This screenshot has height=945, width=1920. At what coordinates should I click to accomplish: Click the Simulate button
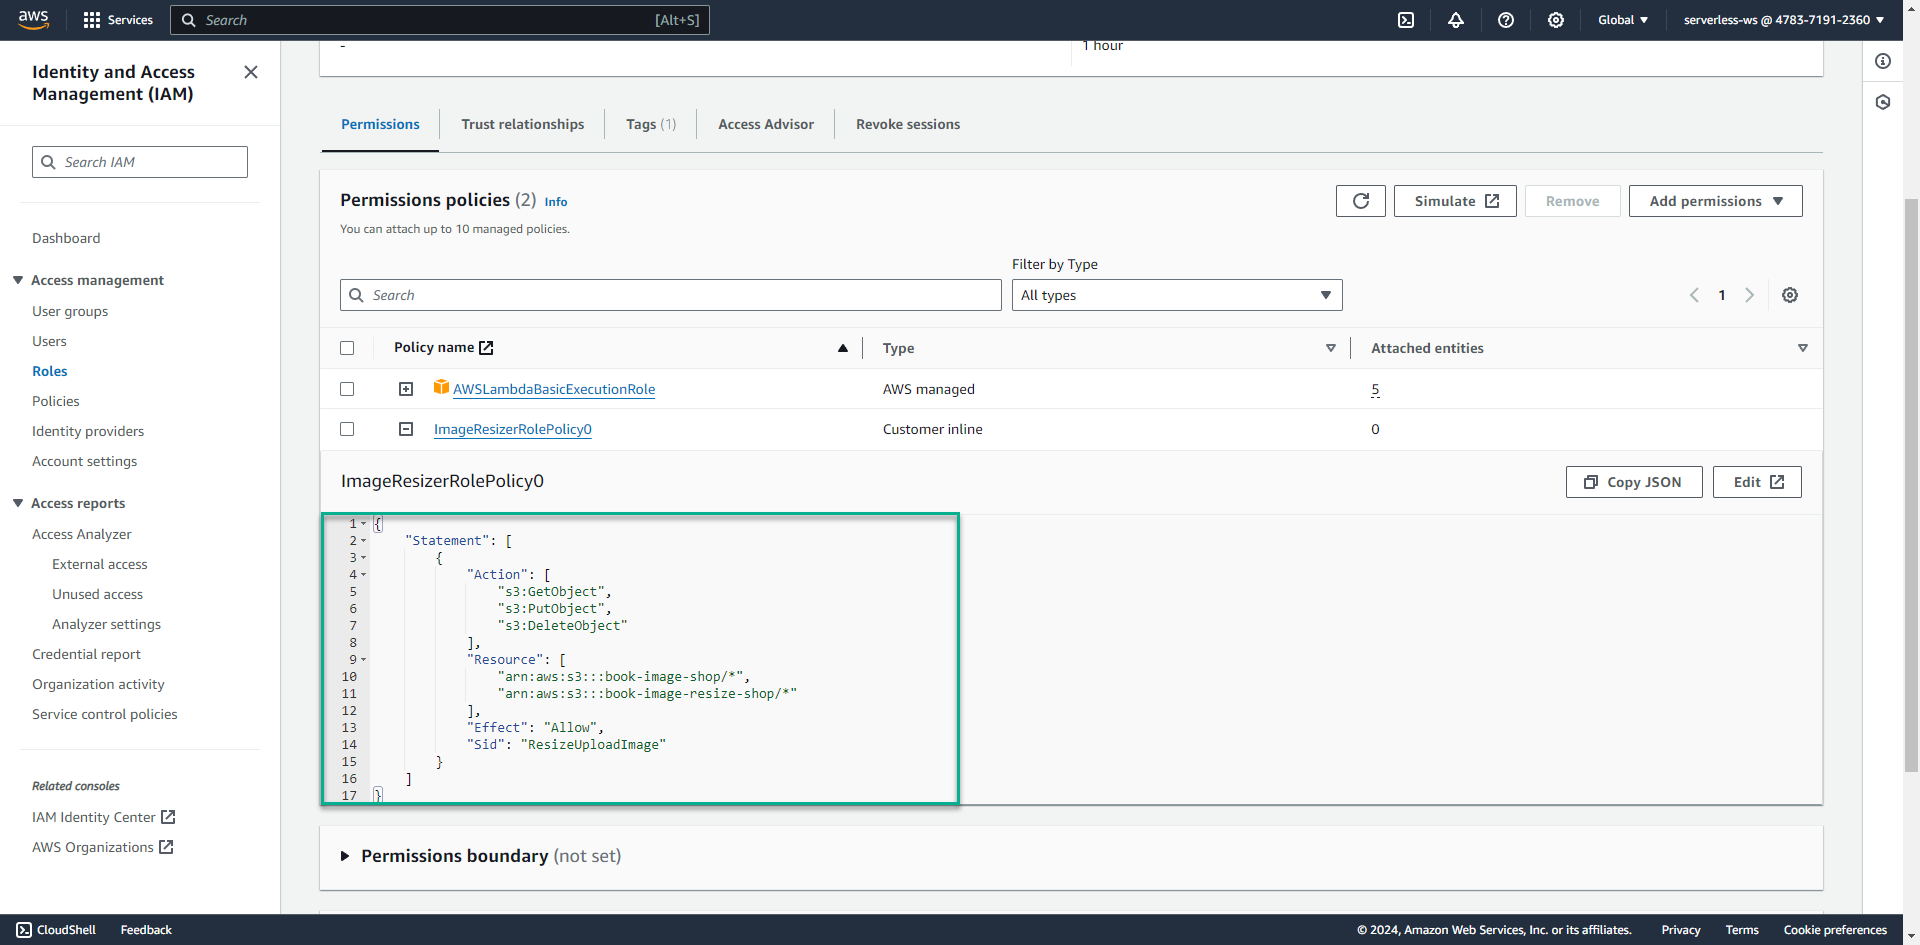coord(1455,201)
